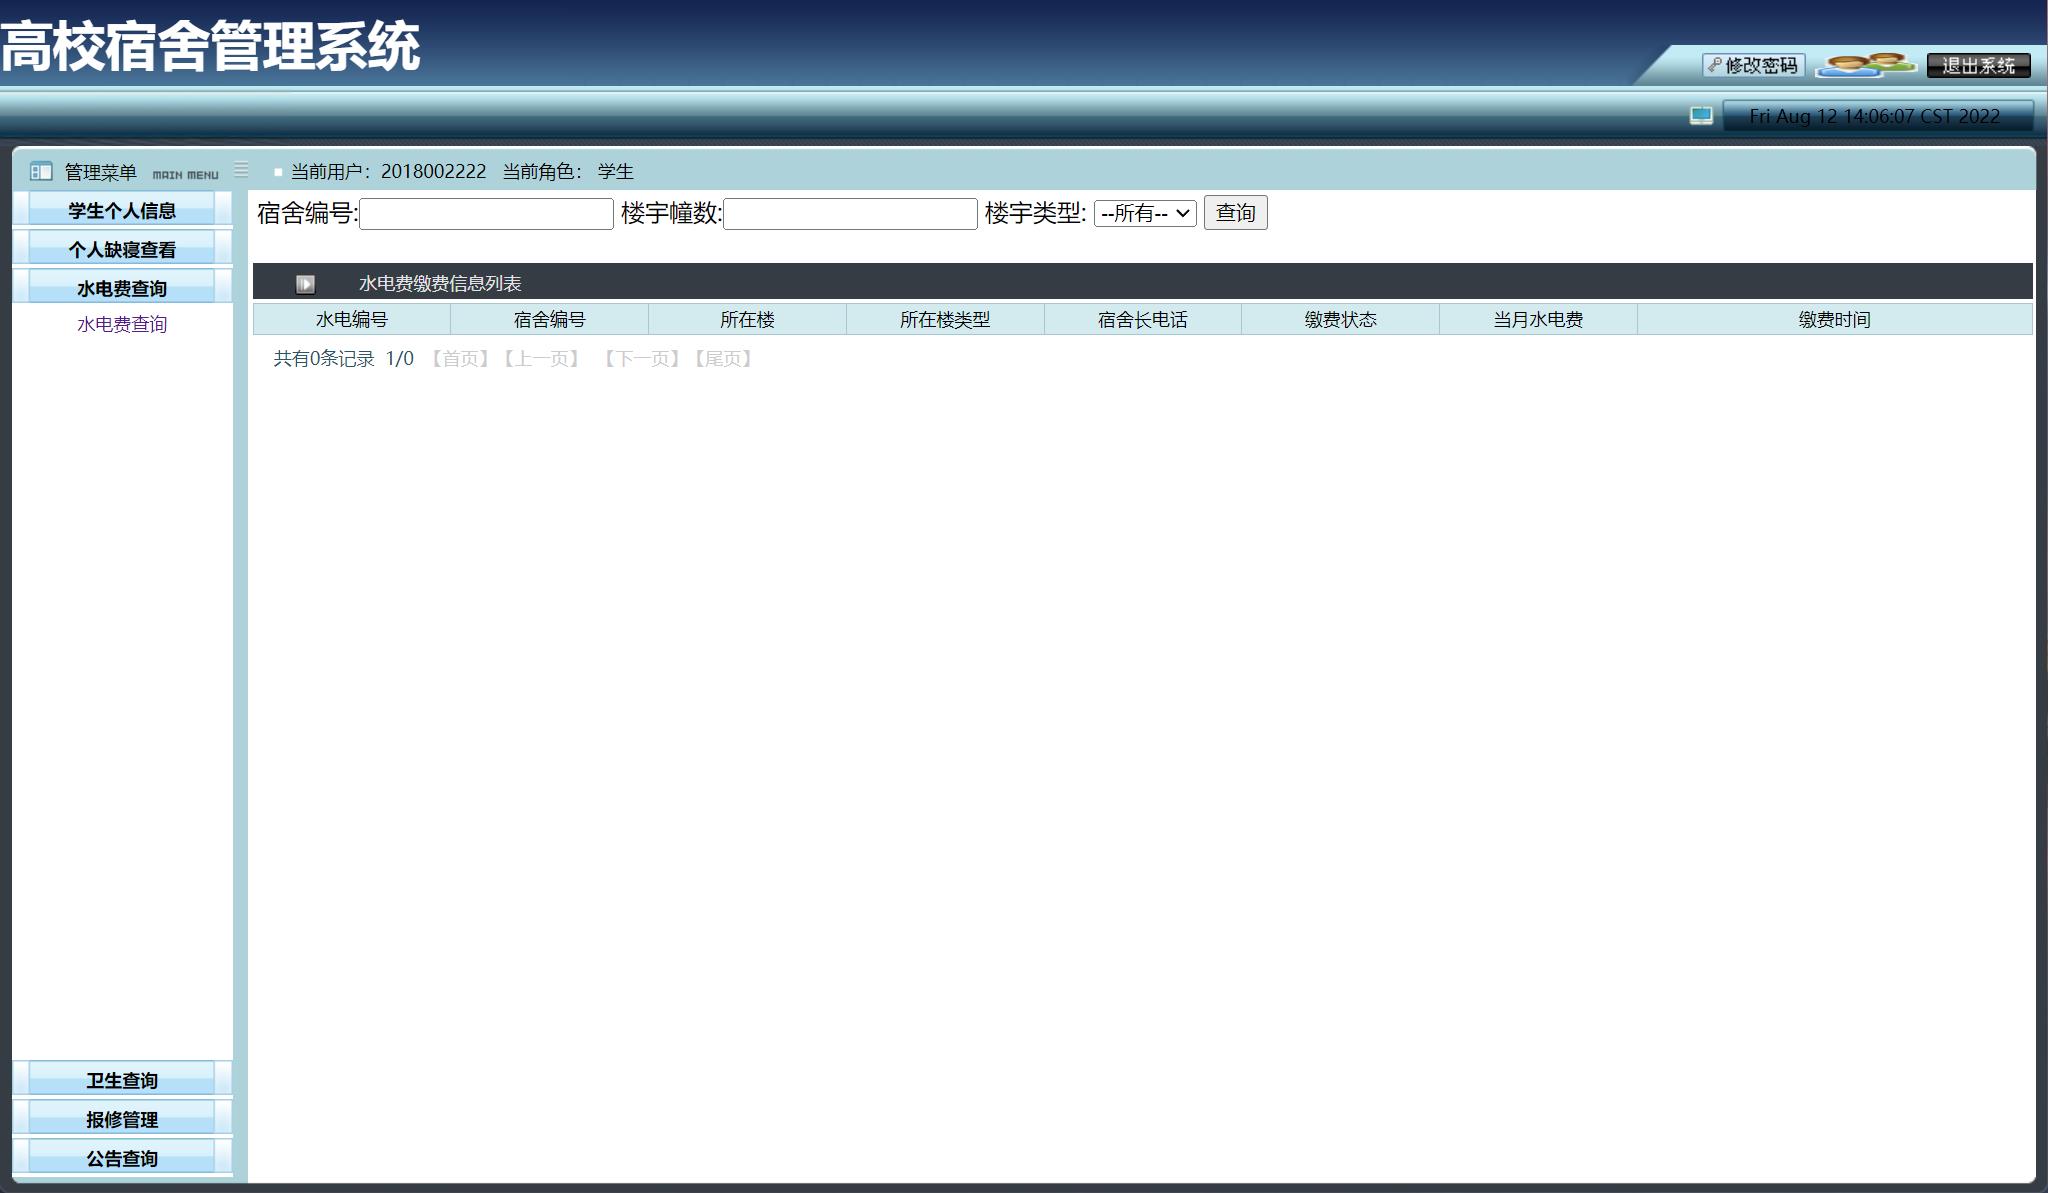Open the 公告查询 menu section
The width and height of the screenshot is (2048, 1193).
pos(120,1157)
